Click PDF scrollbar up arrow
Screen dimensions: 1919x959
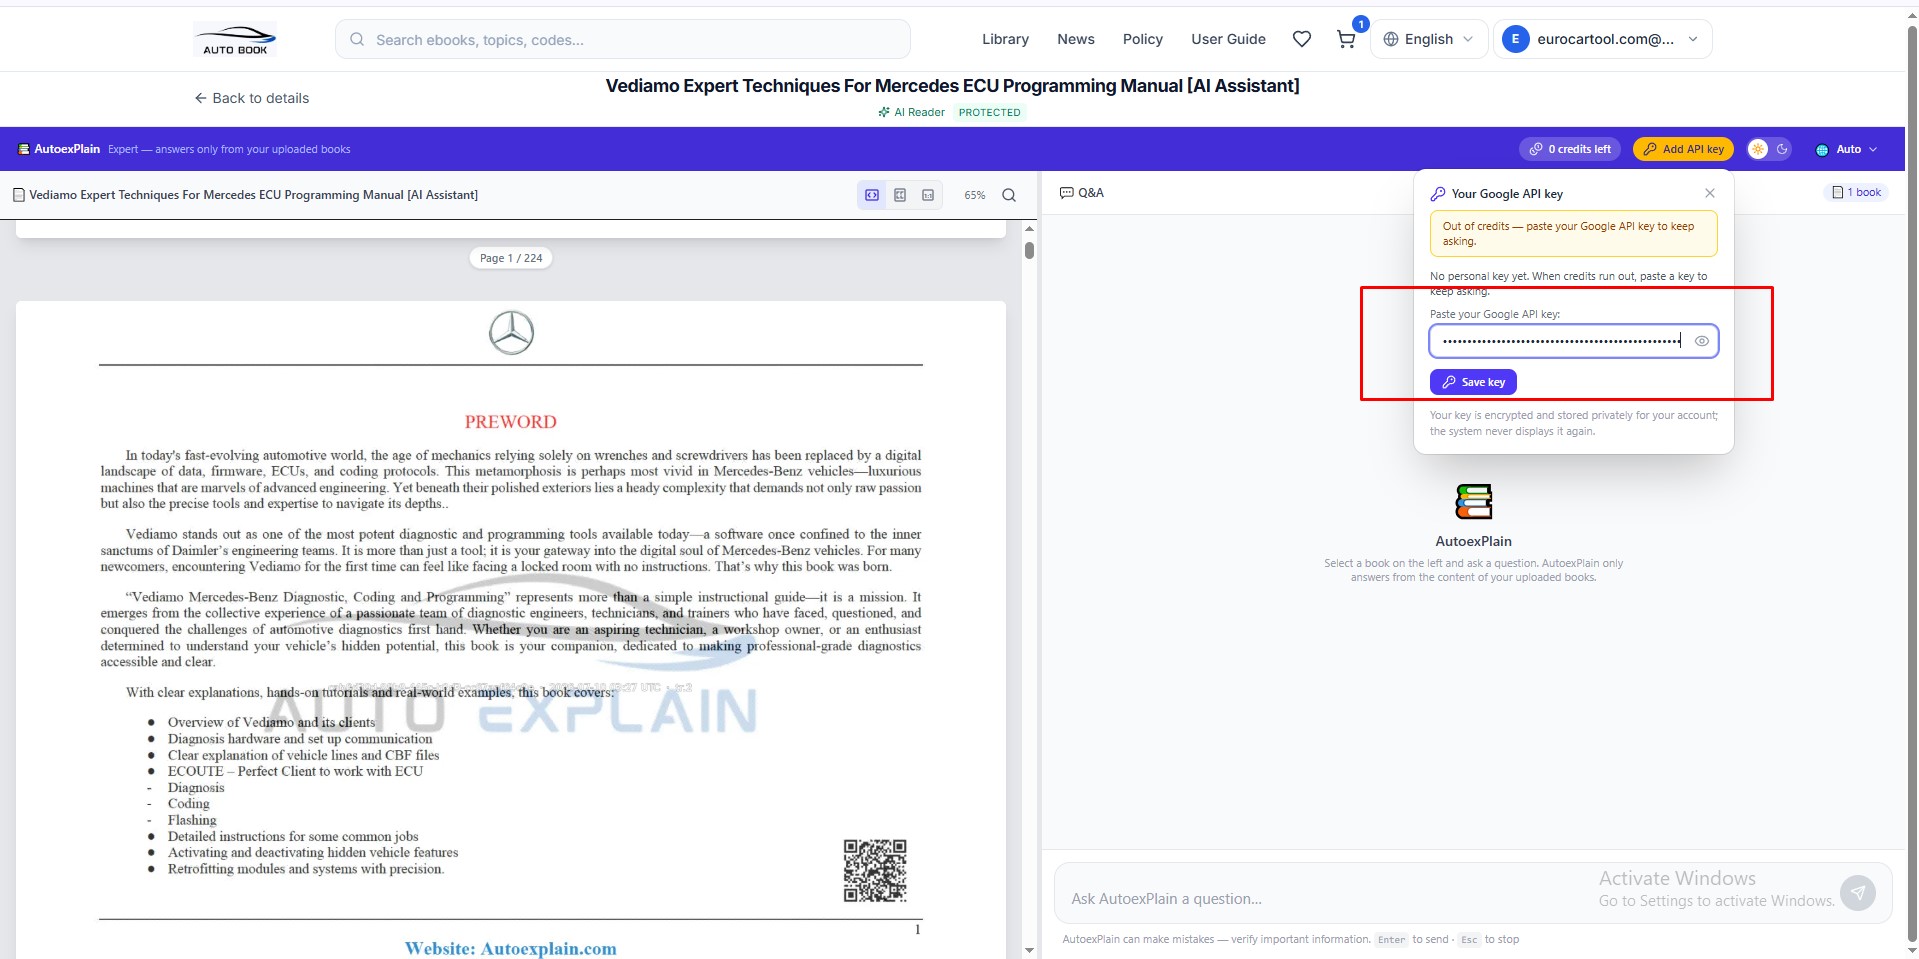point(1029,229)
